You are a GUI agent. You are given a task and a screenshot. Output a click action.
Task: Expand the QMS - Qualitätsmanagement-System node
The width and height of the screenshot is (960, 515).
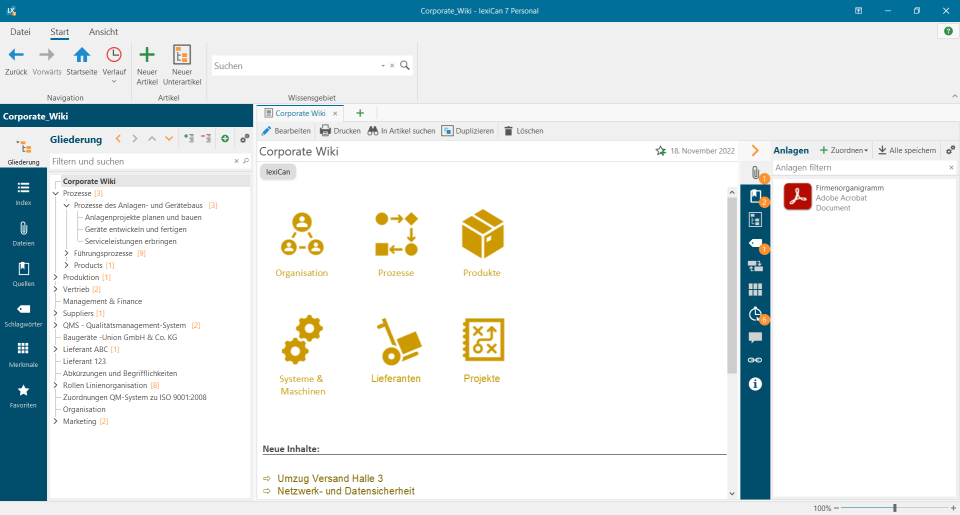[56, 325]
